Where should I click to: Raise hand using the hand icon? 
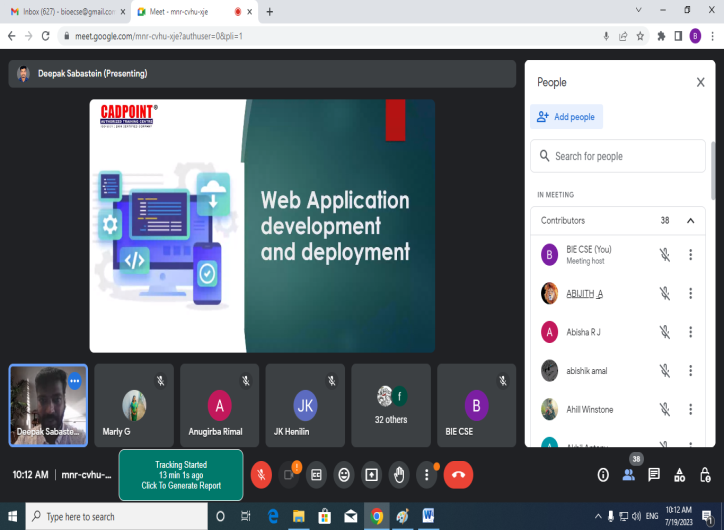point(399,474)
